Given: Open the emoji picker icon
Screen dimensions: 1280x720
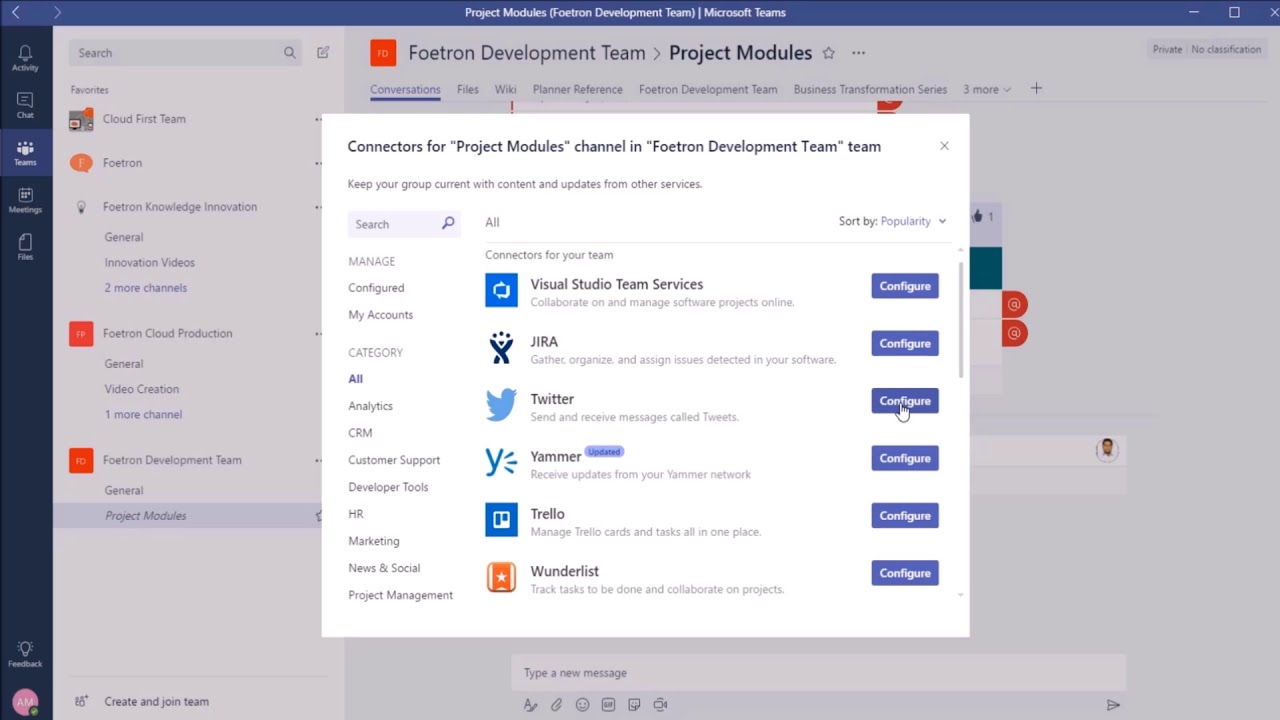Looking at the screenshot, I should [x=582, y=705].
